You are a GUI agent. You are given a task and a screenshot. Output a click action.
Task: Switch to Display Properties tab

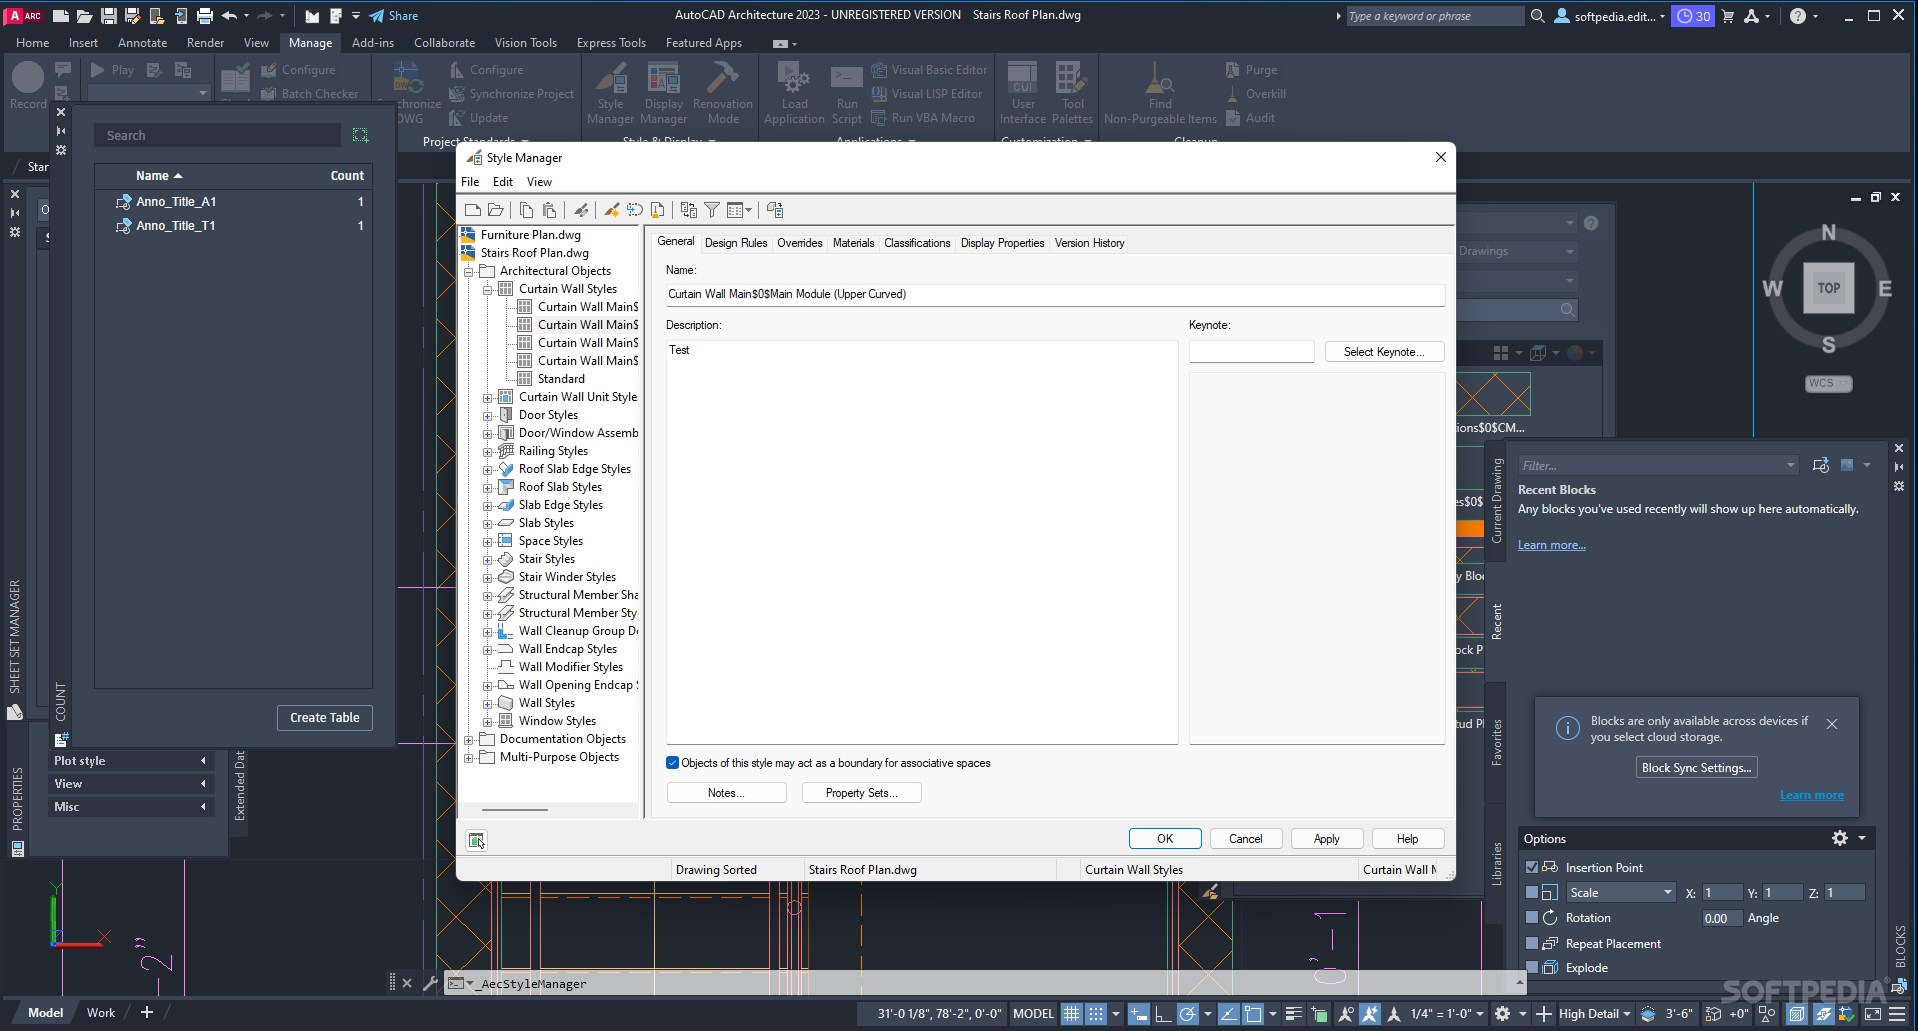1002,243
